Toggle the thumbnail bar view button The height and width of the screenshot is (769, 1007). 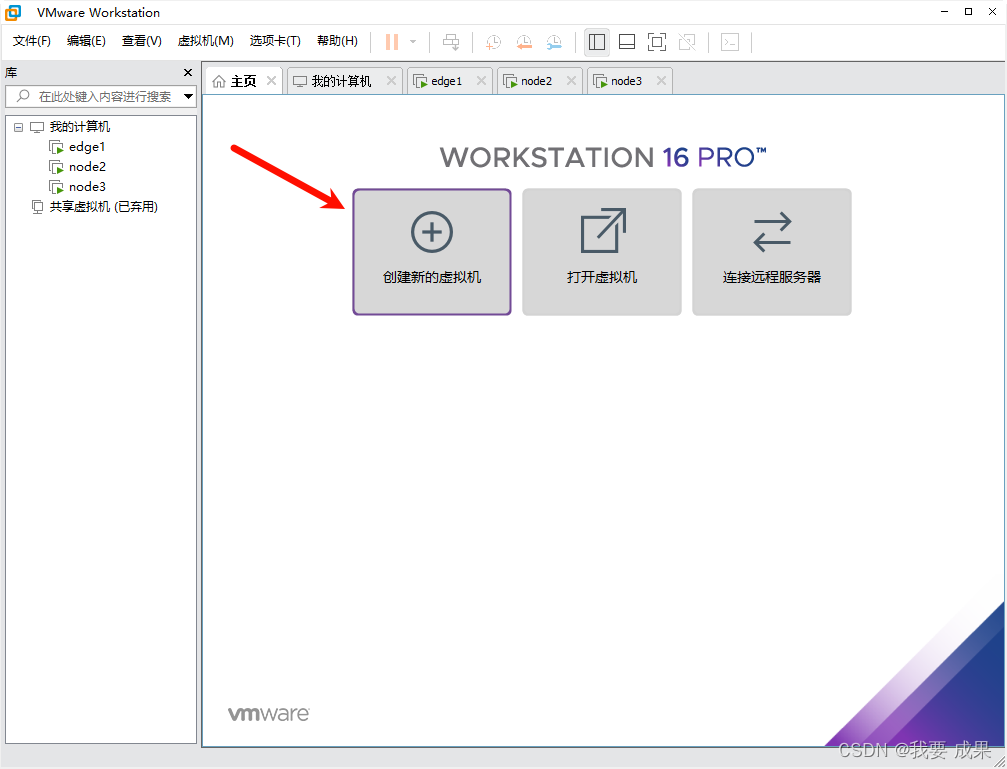[x=627, y=42]
